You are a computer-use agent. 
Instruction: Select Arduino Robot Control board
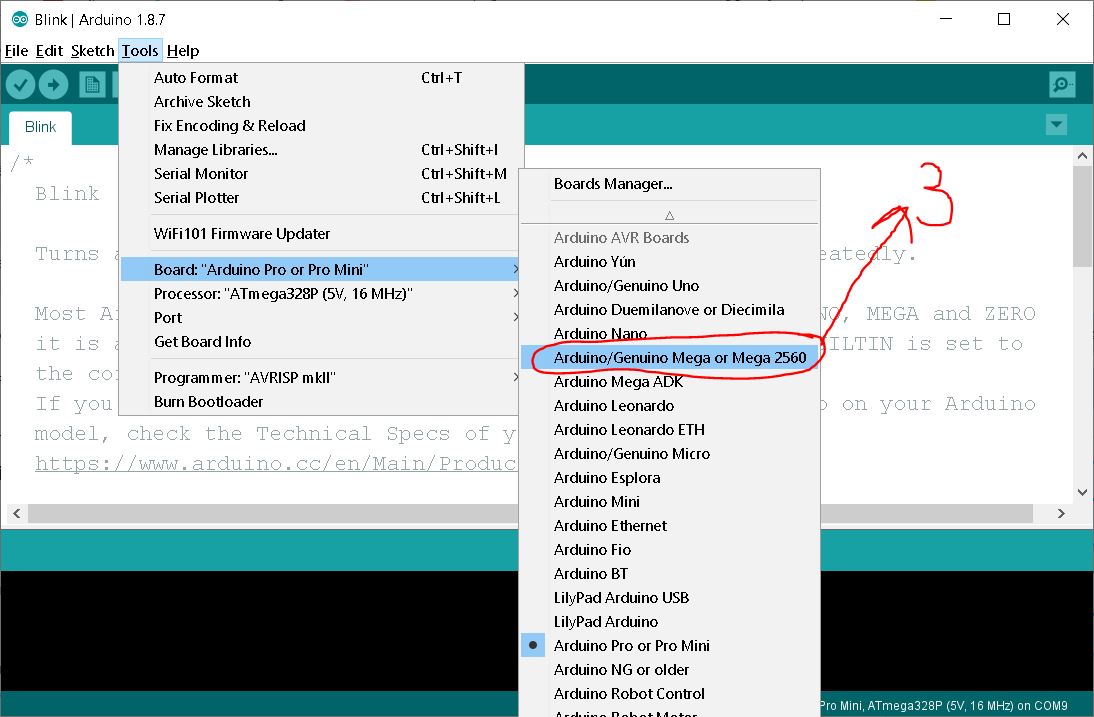coord(670,694)
